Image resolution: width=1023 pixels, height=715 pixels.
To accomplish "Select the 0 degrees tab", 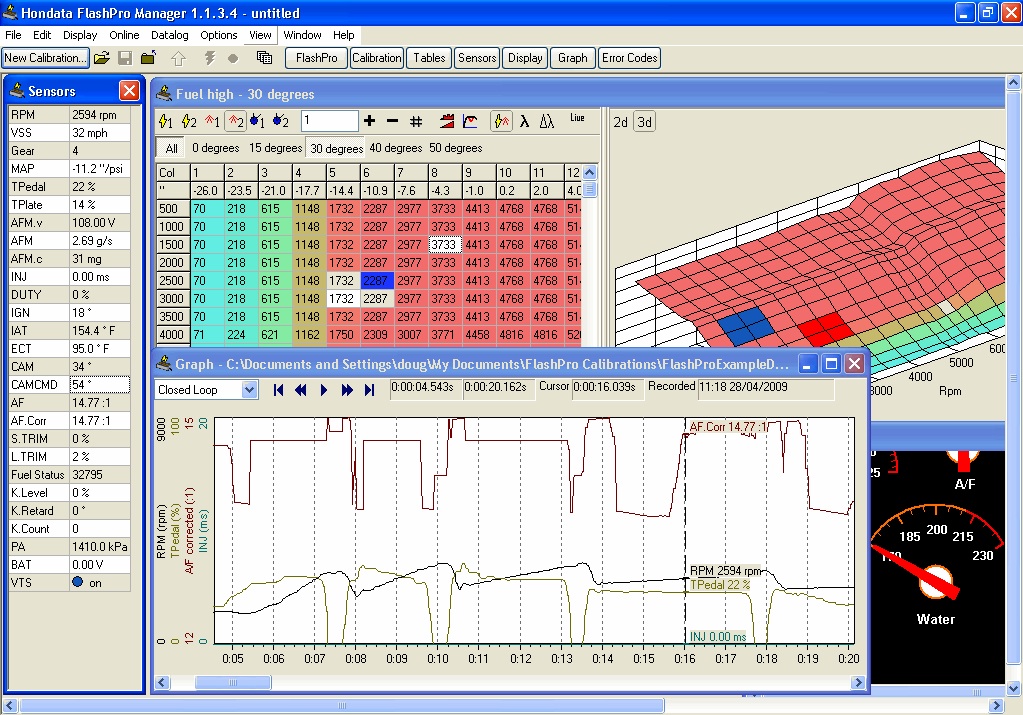I will [x=215, y=148].
